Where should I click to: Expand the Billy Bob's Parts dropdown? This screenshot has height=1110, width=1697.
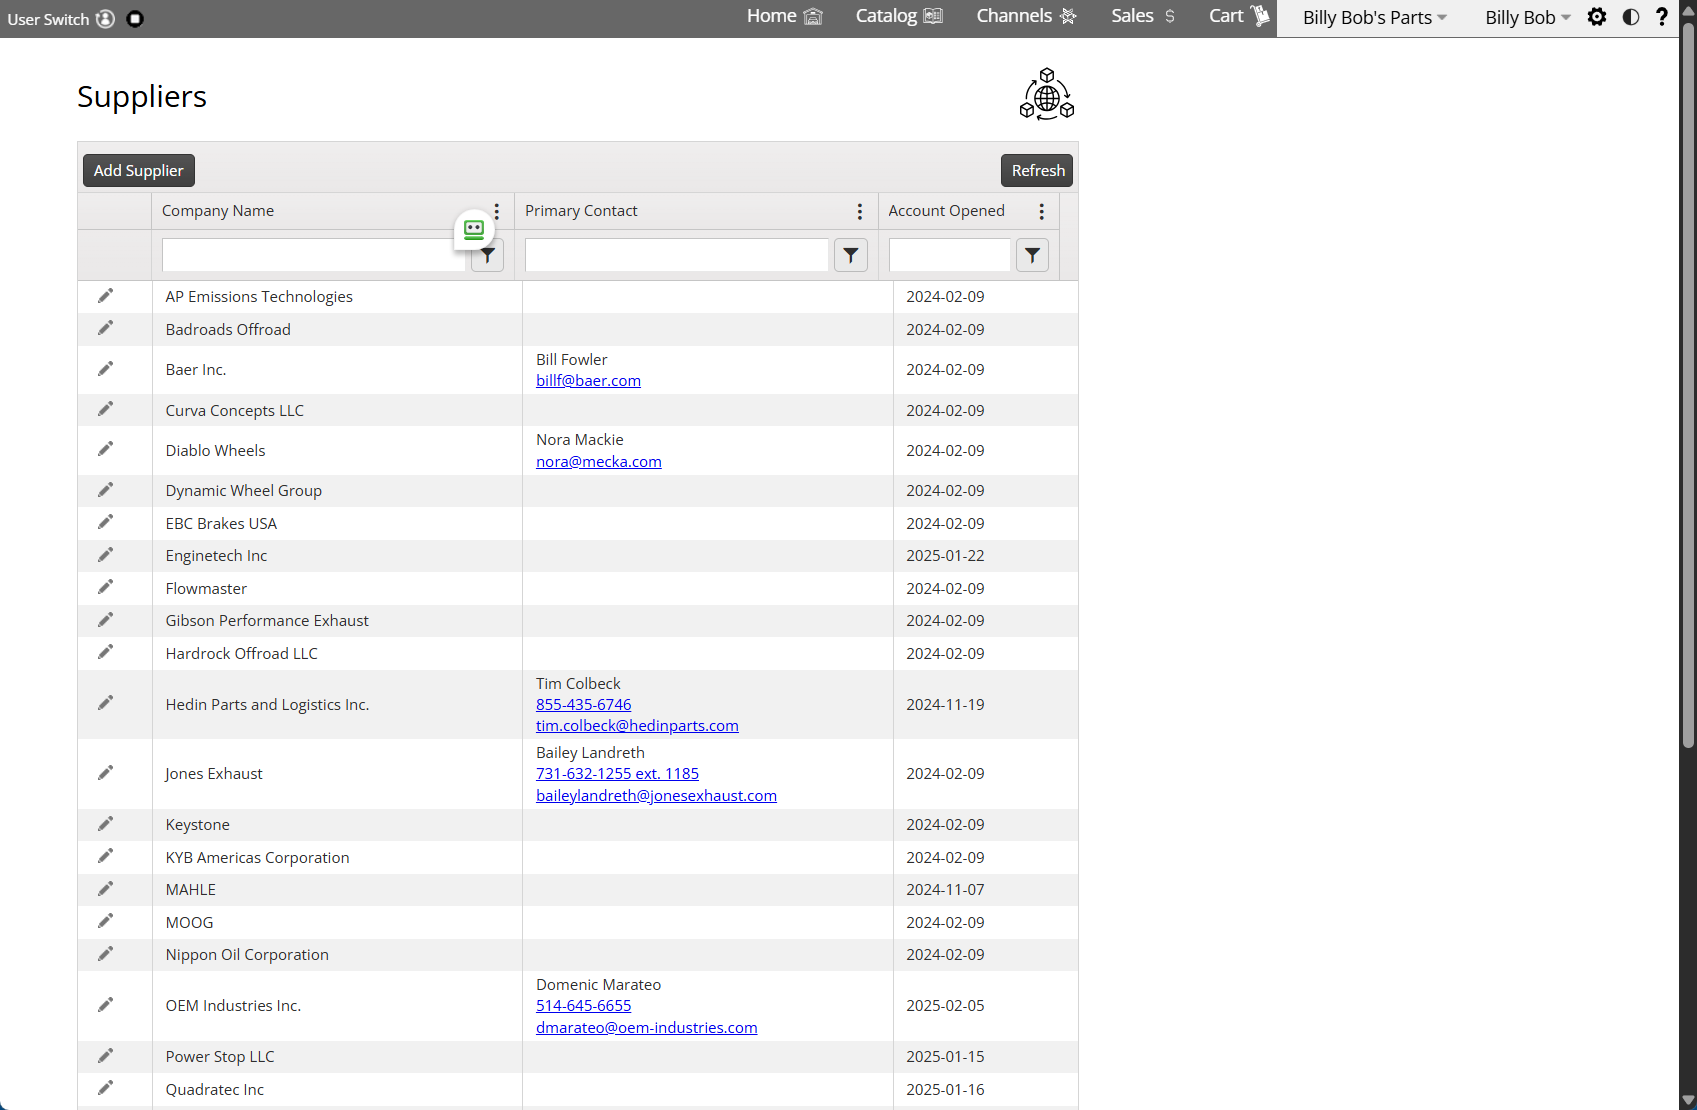click(1375, 18)
